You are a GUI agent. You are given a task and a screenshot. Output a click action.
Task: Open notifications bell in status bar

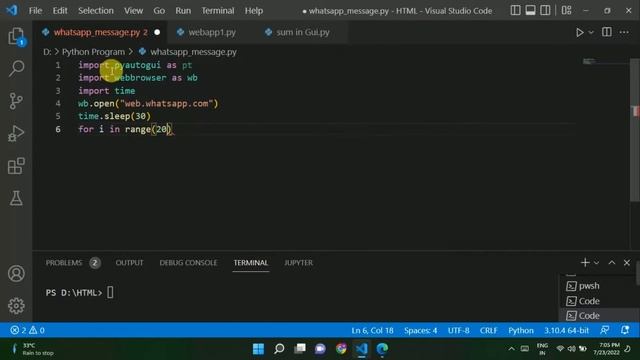625,330
